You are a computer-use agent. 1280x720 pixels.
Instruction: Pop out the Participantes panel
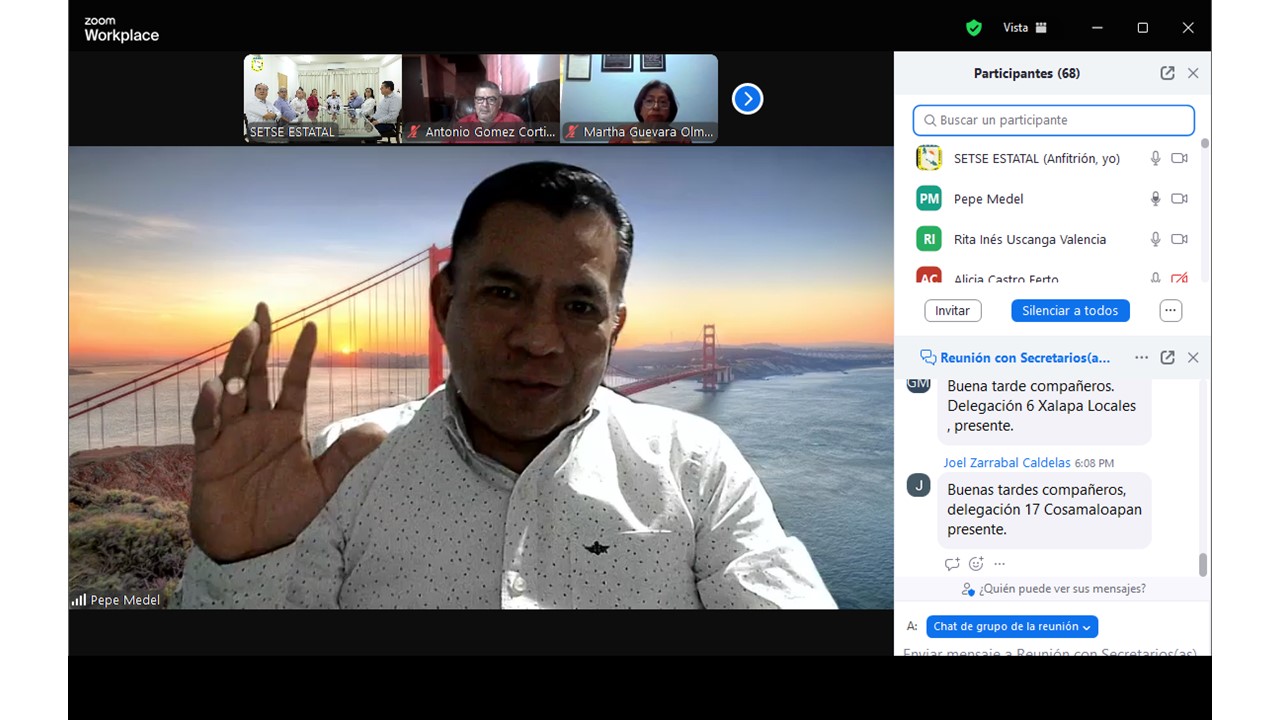point(1167,73)
